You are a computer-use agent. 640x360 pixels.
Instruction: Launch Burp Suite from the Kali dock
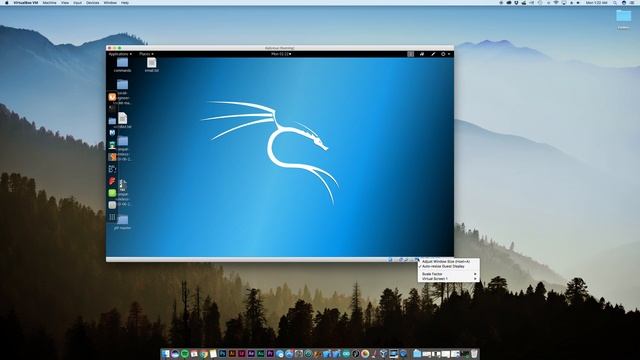(x=112, y=157)
